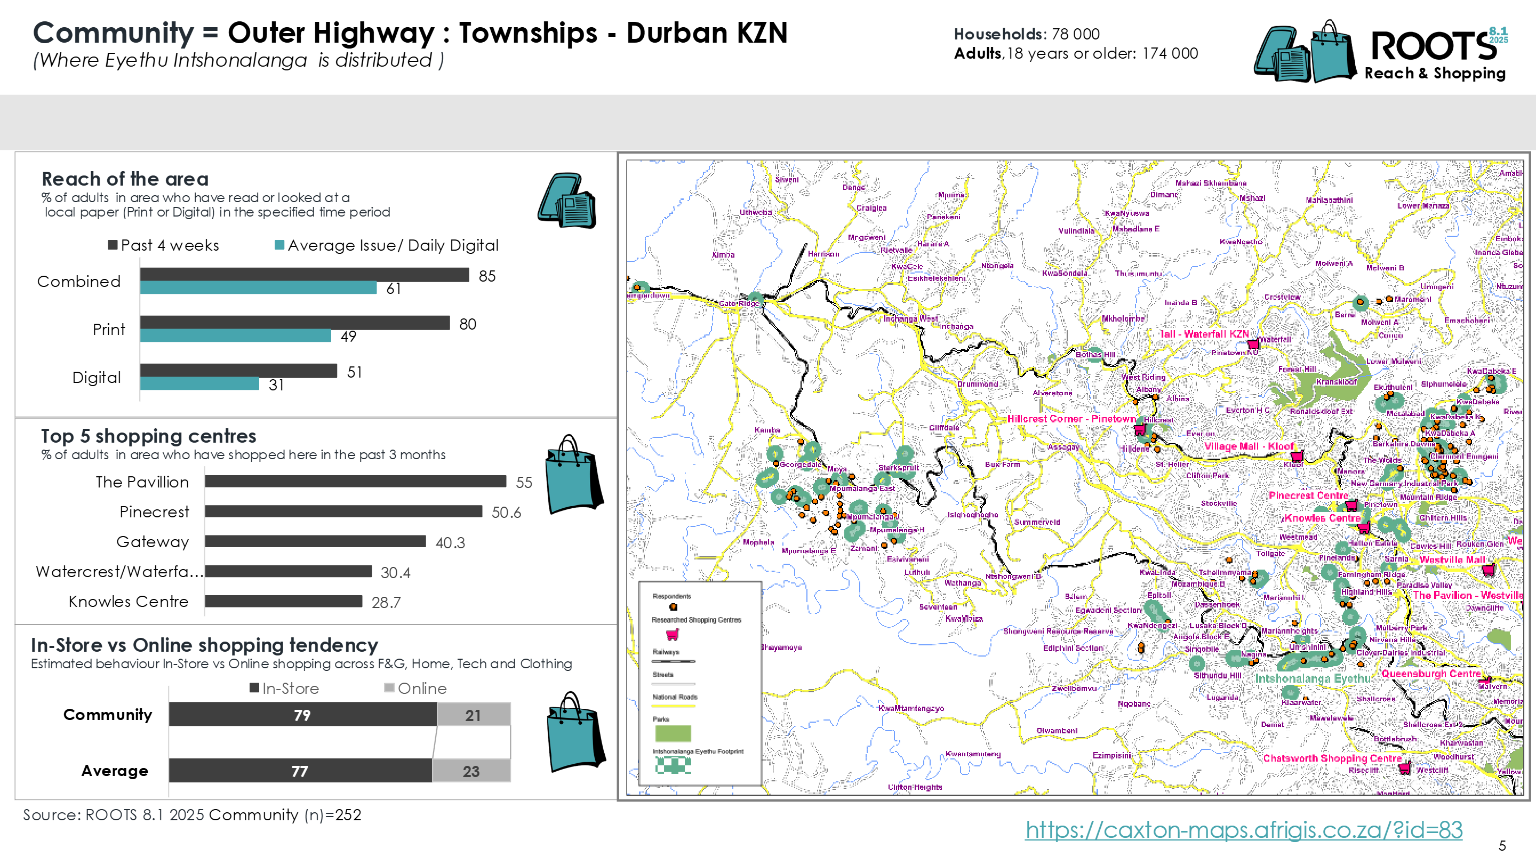Click the Pinecrest Centre cart marker on map
The image size is (1536, 864).
point(1350,504)
